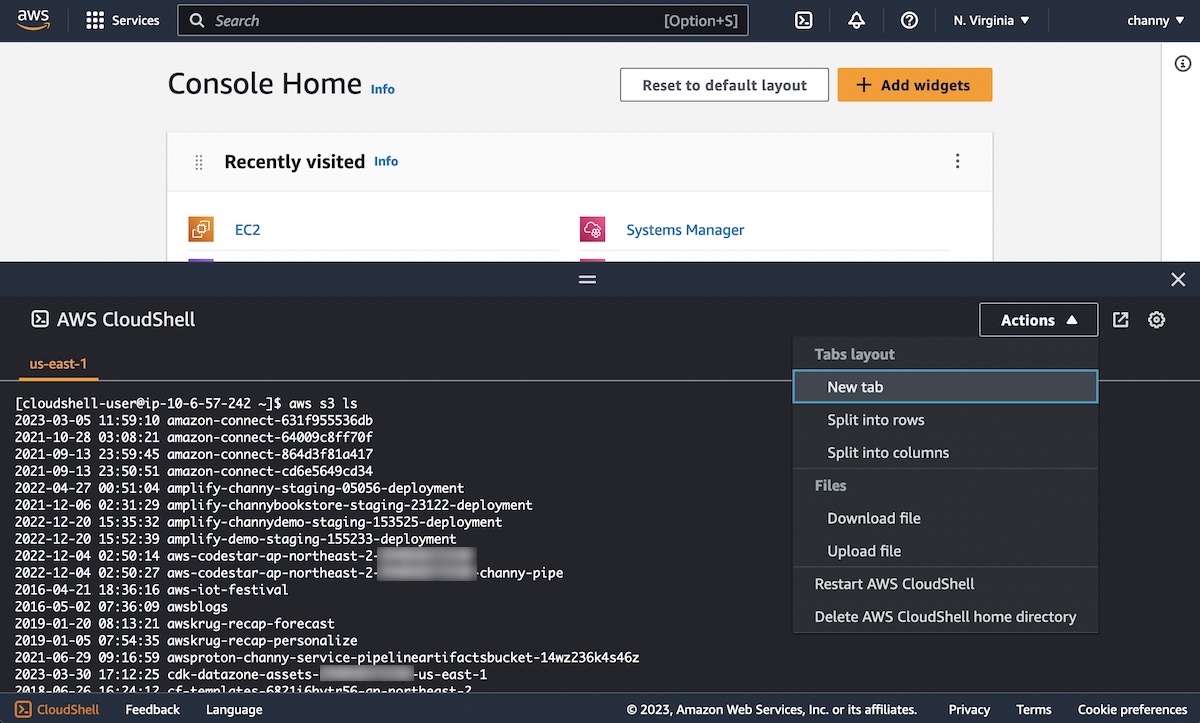Screen dimensions: 1200x723
Task: Open Cookie preferences in the footer
Action: coord(1132,710)
